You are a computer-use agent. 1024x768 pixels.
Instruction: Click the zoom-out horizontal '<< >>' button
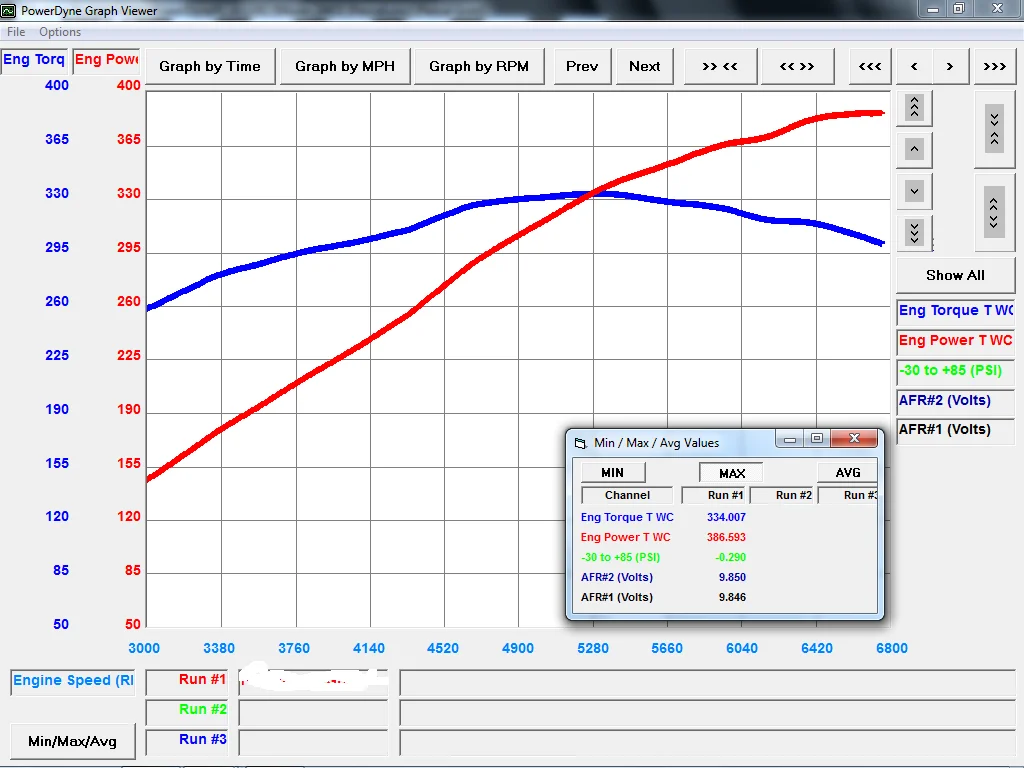point(797,67)
